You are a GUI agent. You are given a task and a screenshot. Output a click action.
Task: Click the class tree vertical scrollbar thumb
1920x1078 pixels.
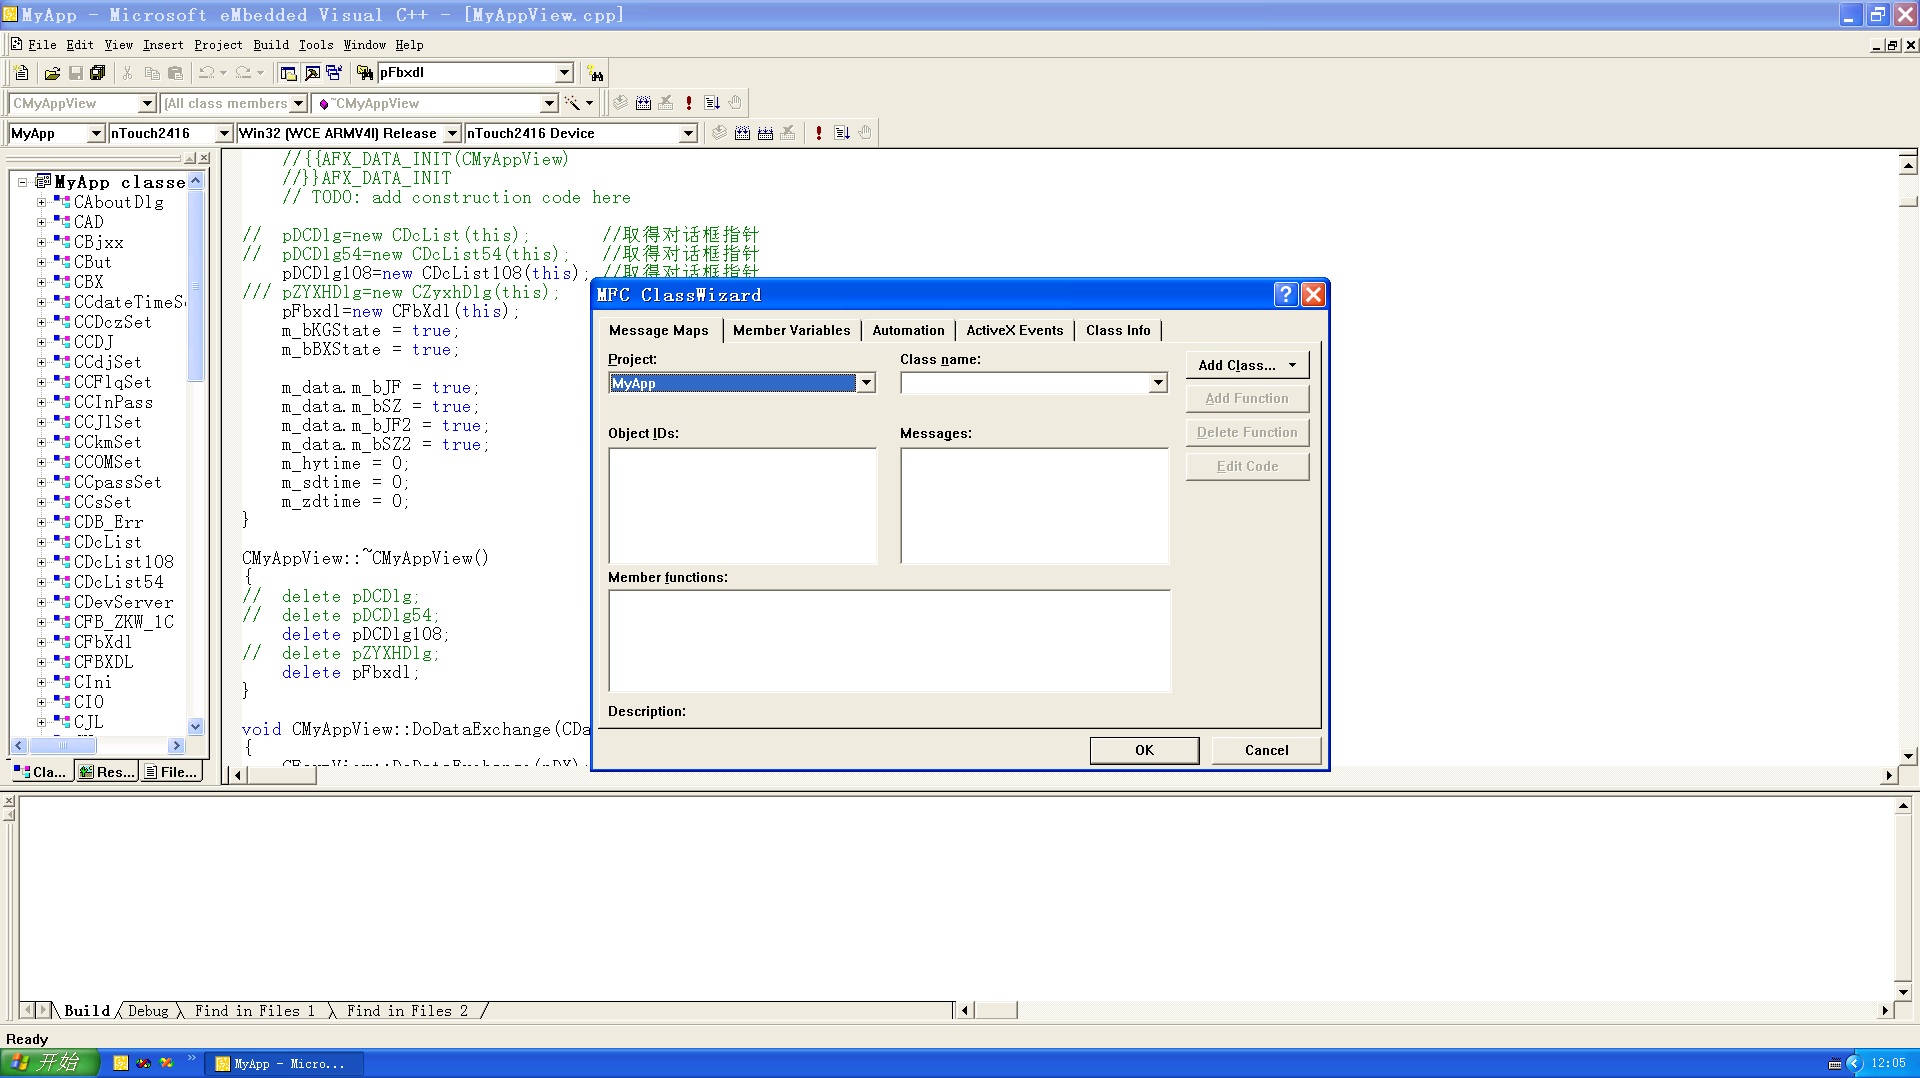(x=196, y=285)
